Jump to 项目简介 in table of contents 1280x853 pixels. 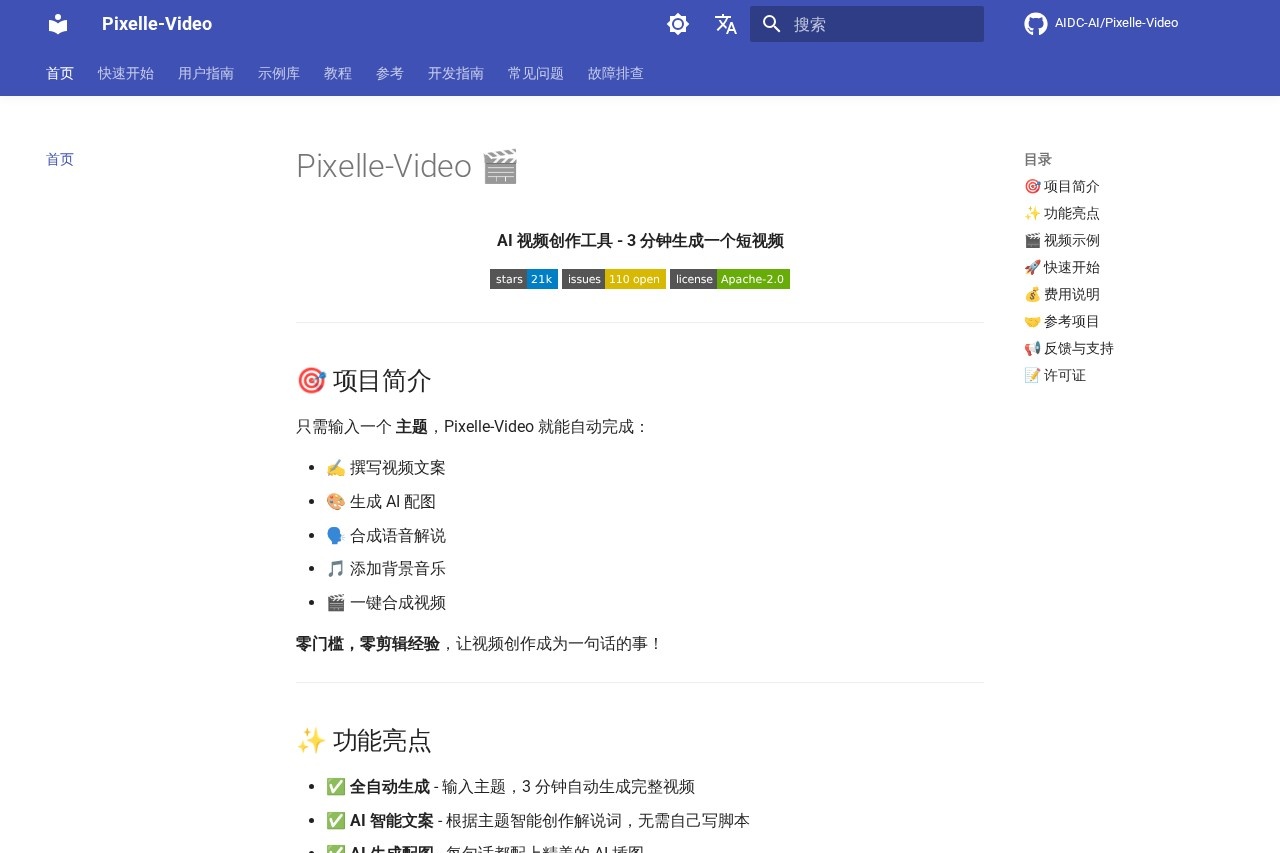click(x=1062, y=186)
